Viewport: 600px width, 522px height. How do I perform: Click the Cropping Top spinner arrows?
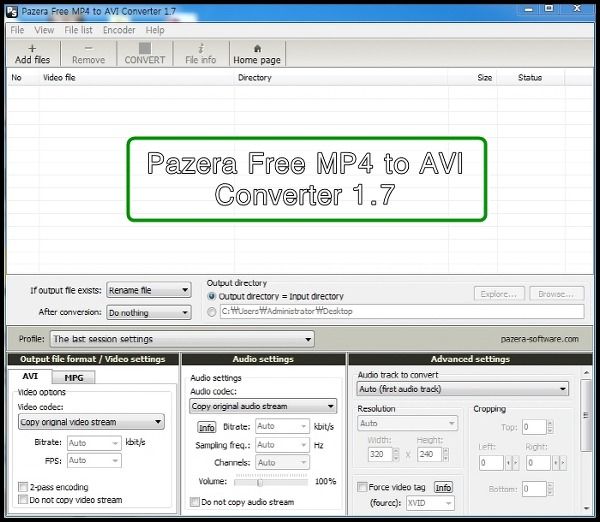click(x=550, y=427)
